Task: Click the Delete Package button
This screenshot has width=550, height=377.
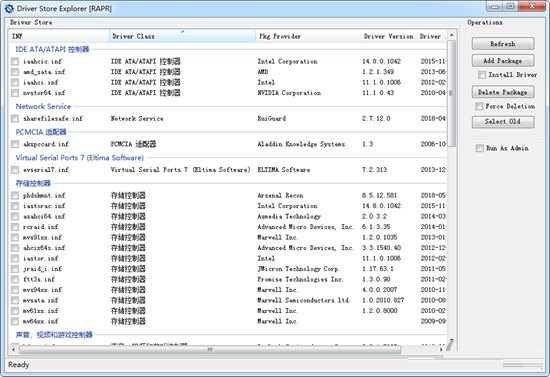Action: pyautogui.click(x=503, y=92)
